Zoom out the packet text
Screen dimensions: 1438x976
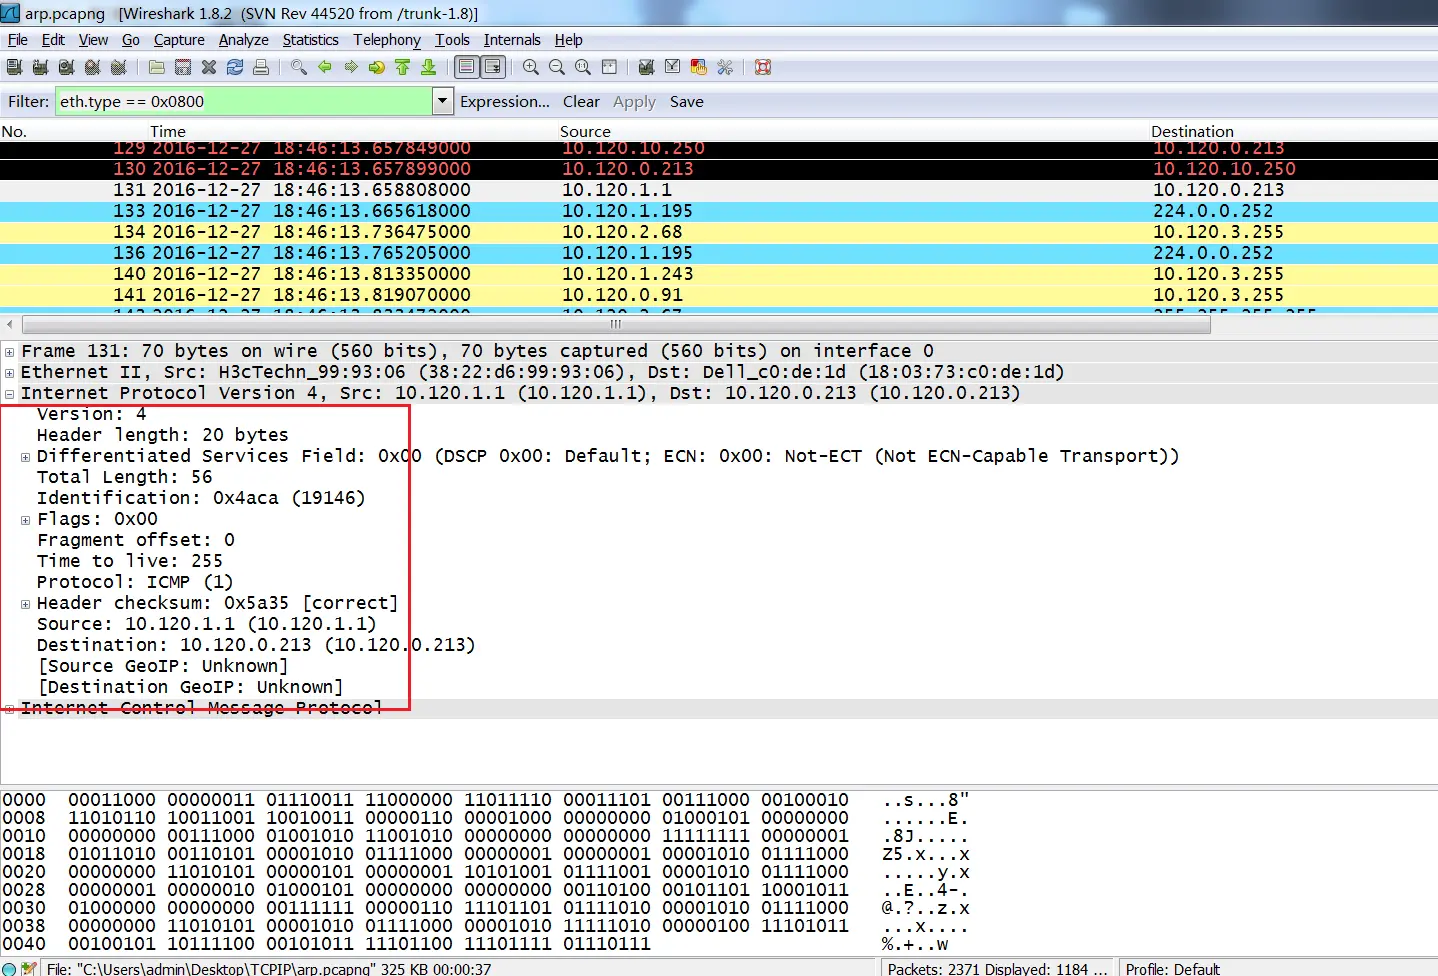click(x=557, y=67)
